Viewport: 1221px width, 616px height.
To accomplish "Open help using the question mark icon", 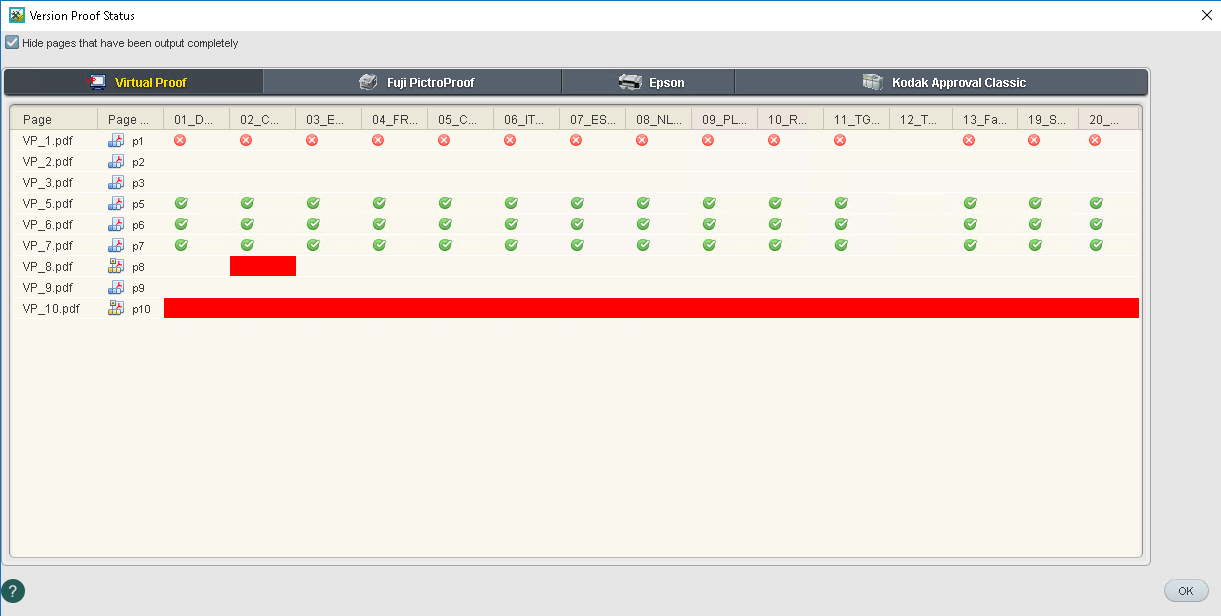I will point(13,591).
